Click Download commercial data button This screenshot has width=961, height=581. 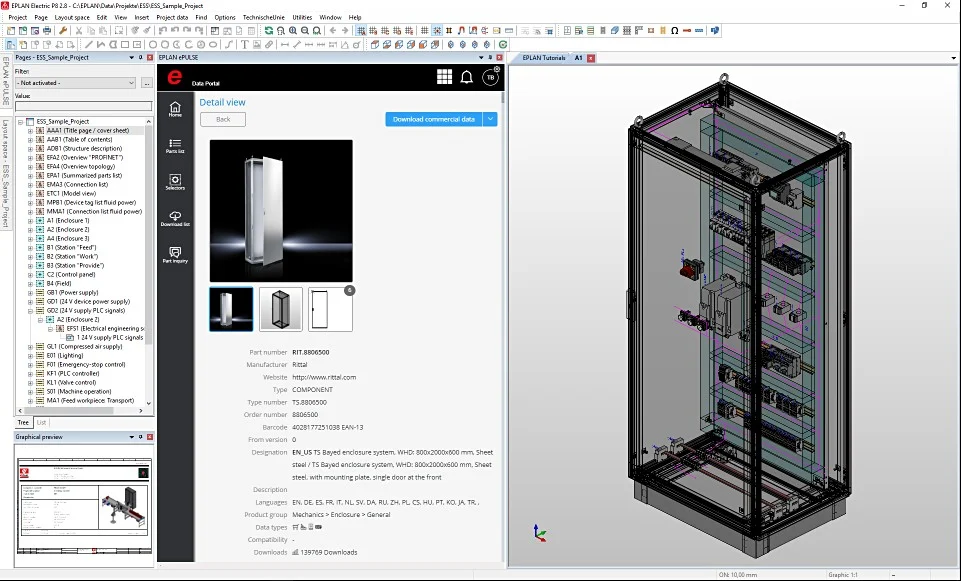tap(434, 120)
